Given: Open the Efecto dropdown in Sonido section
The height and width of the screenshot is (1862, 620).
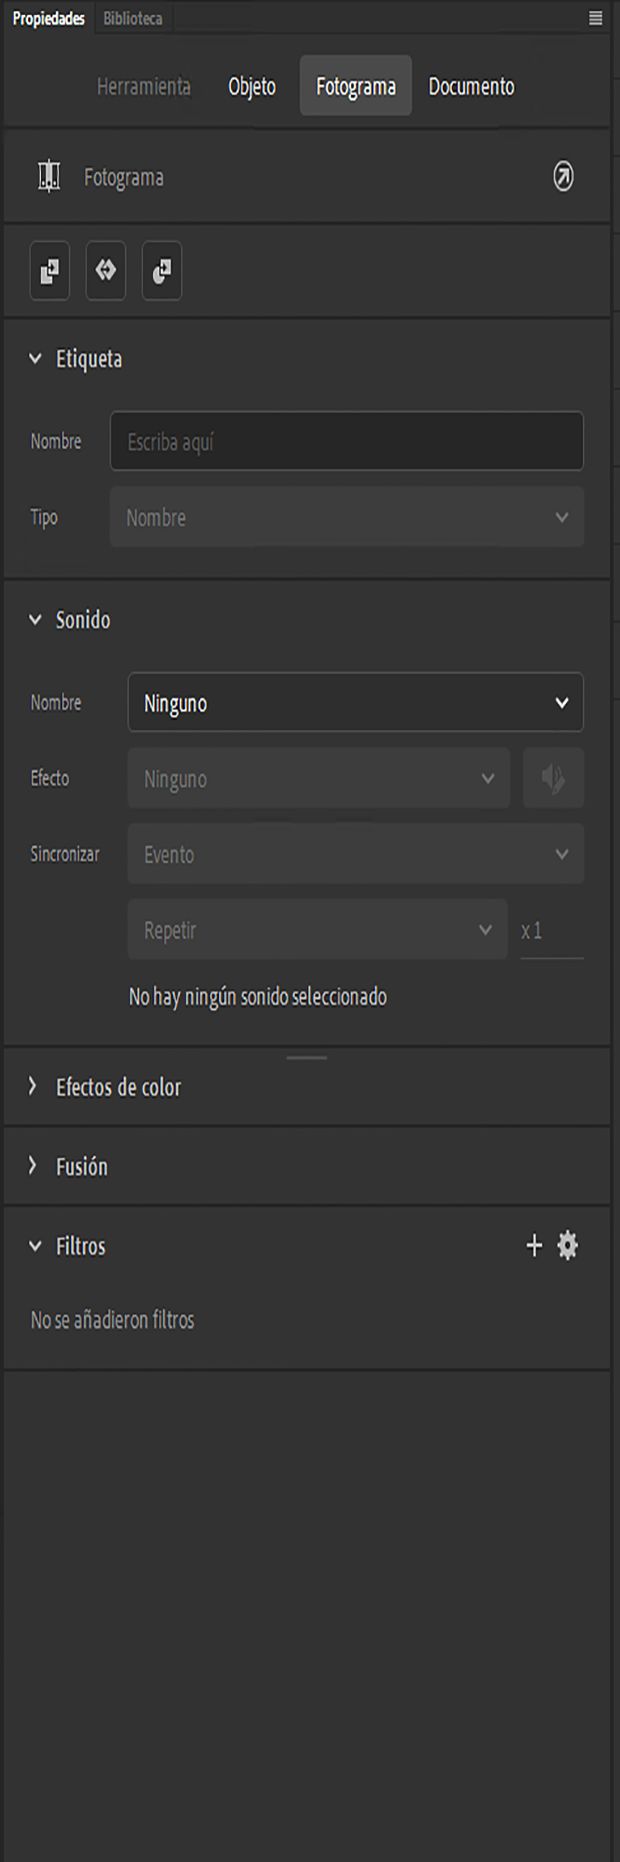Looking at the screenshot, I should [318, 778].
